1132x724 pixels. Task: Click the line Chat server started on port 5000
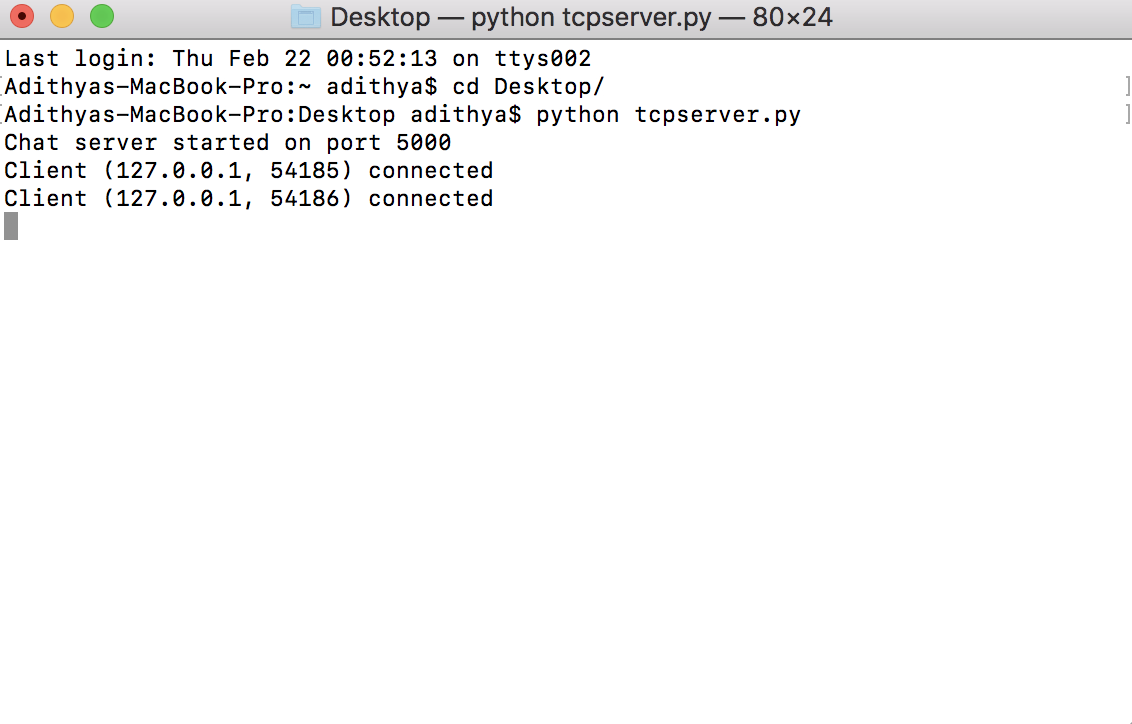(226, 142)
